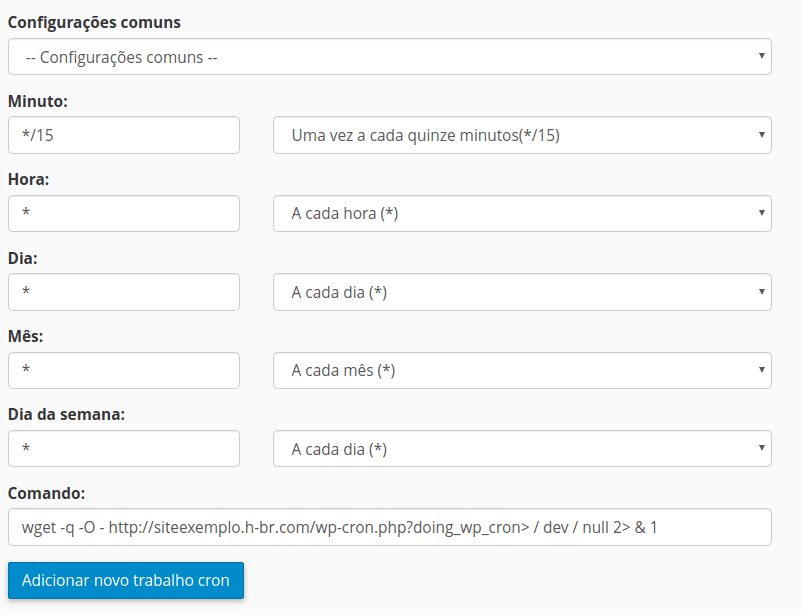Expand the 'A cada mês (*)' dropdown

pyautogui.click(x=521, y=370)
